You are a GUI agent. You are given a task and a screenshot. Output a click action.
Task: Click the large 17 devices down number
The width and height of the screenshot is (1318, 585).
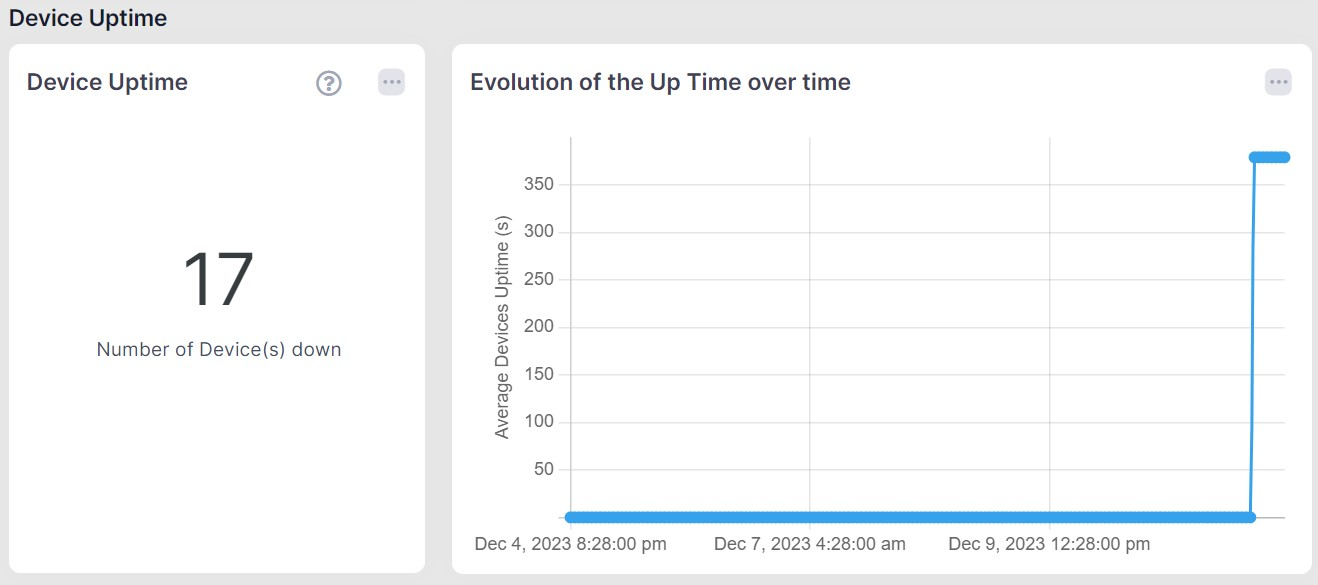tap(218, 279)
